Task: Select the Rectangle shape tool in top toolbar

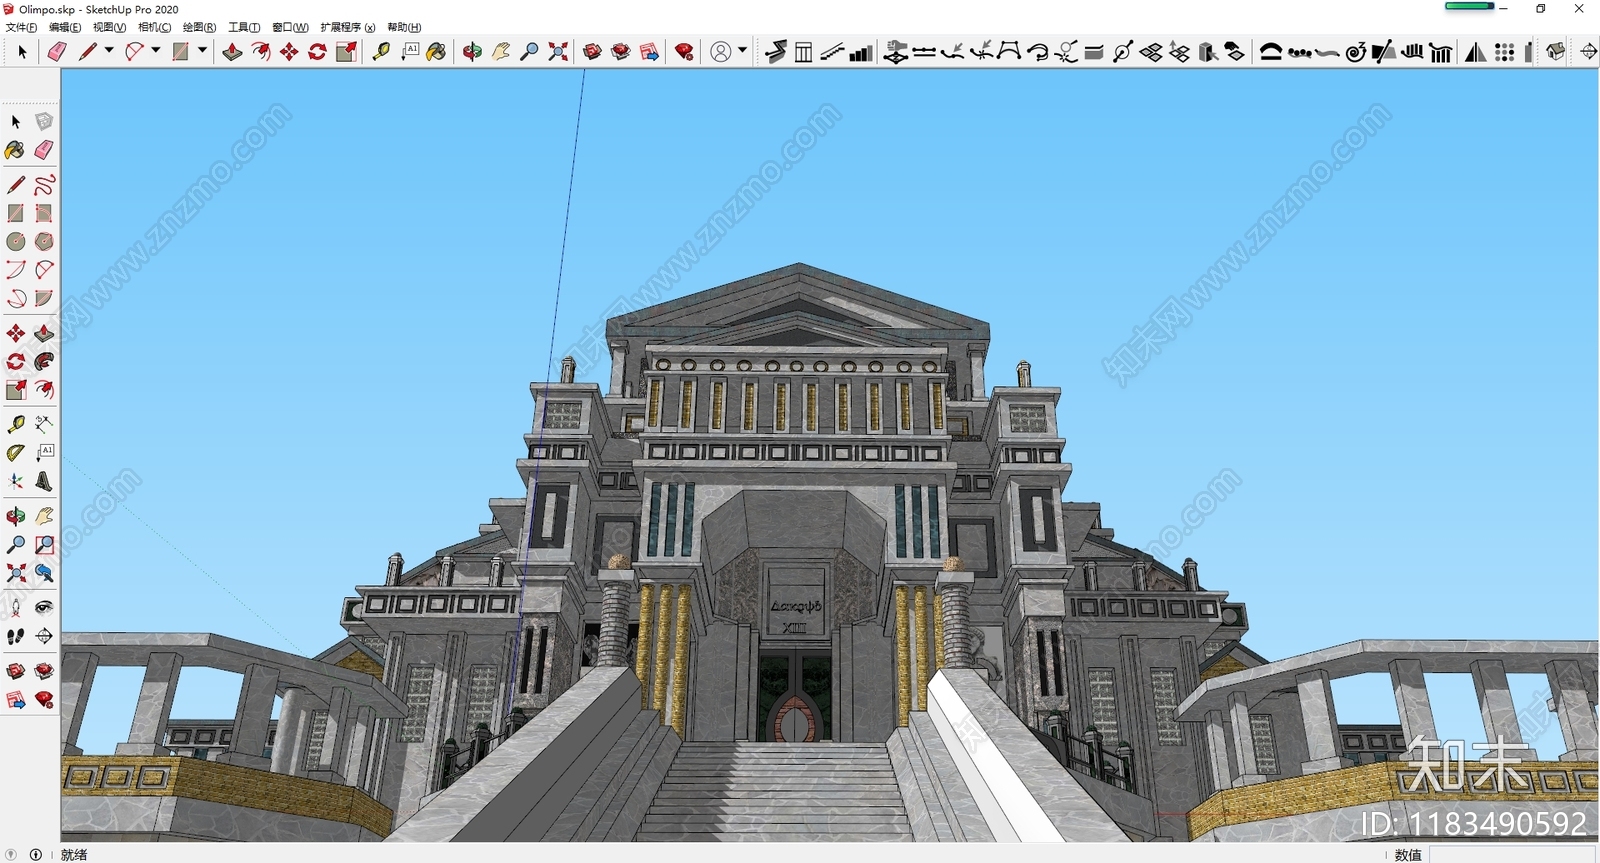Action: (x=181, y=52)
